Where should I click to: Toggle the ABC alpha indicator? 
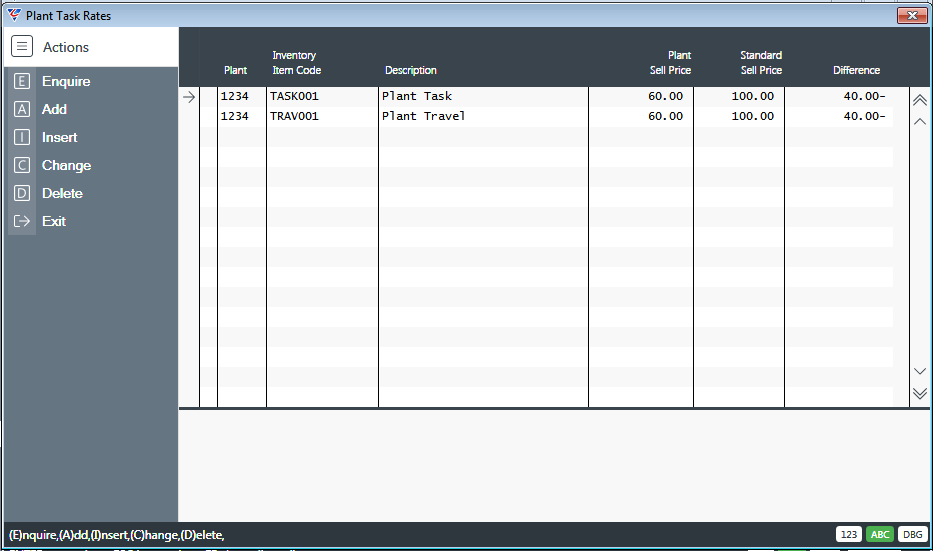[880, 534]
